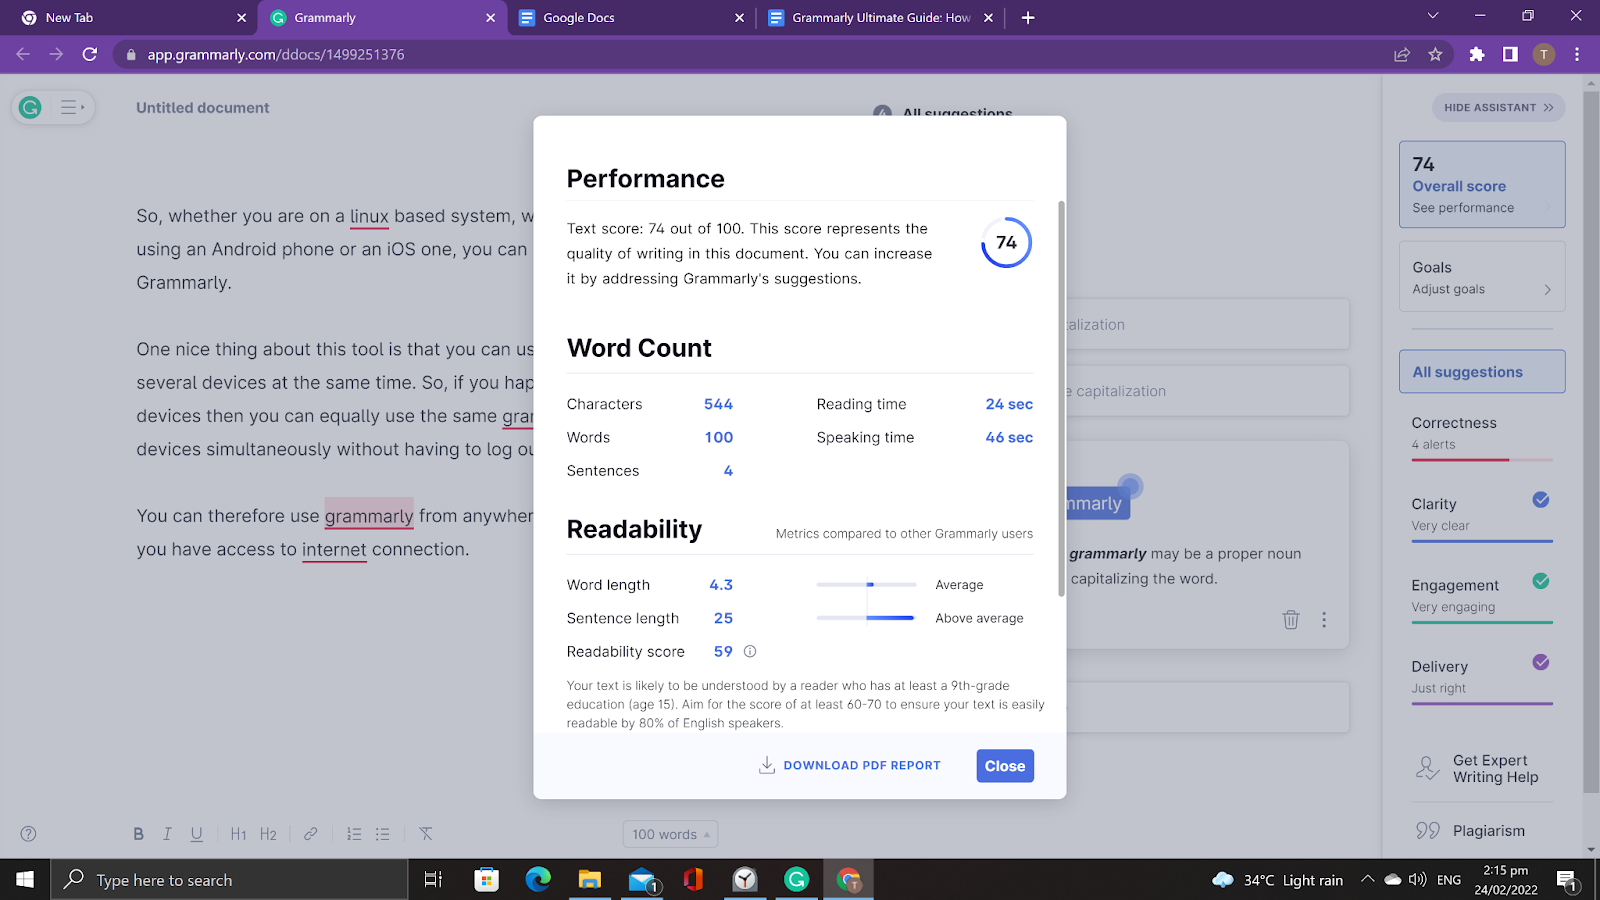Open the volume control in system tray
This screenshot has width=1600, height=900.
(1417, 880)
